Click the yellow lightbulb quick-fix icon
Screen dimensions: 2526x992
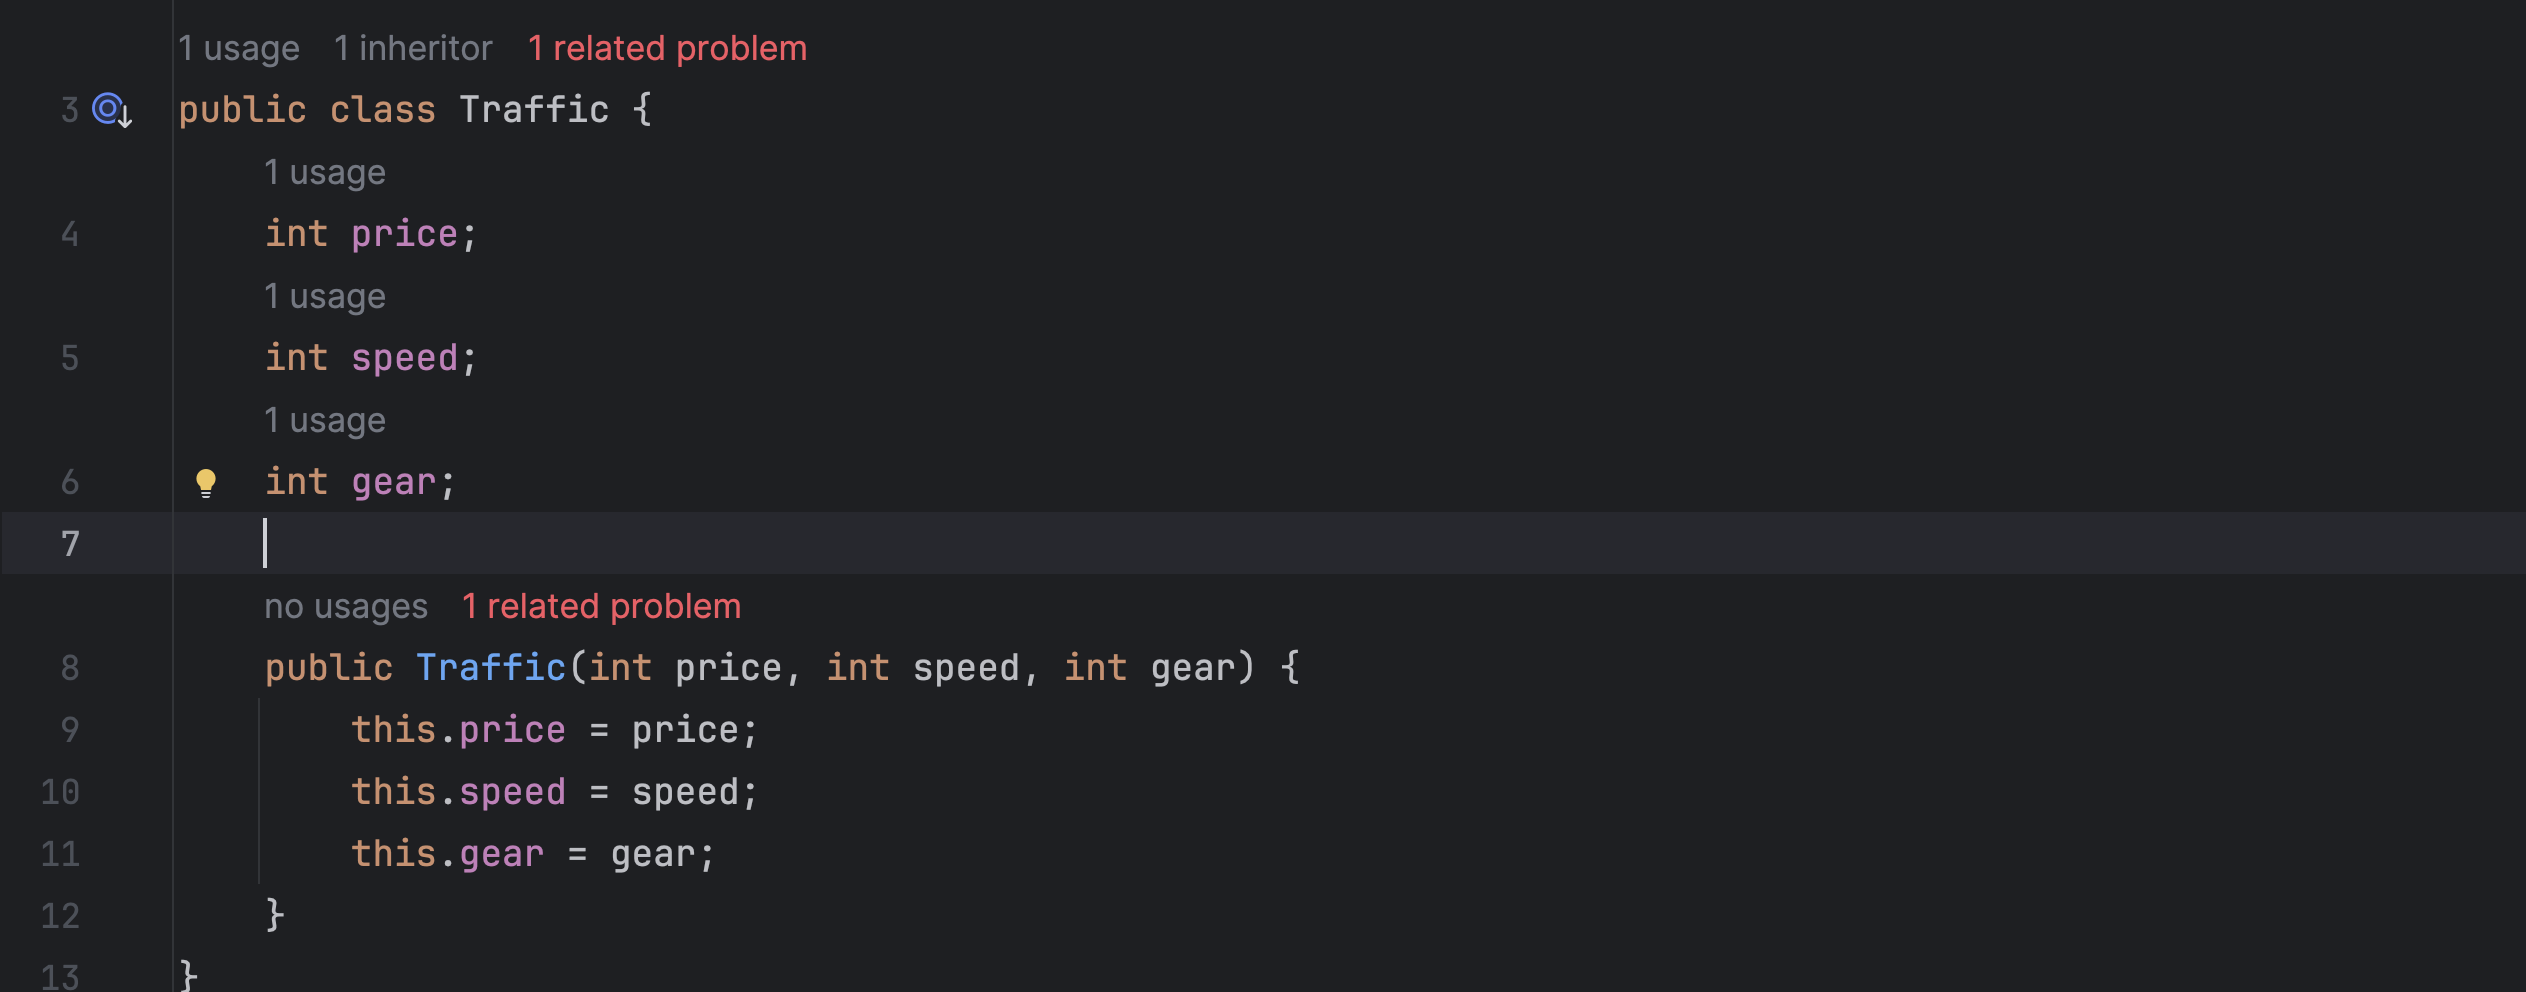click(206, 483)
